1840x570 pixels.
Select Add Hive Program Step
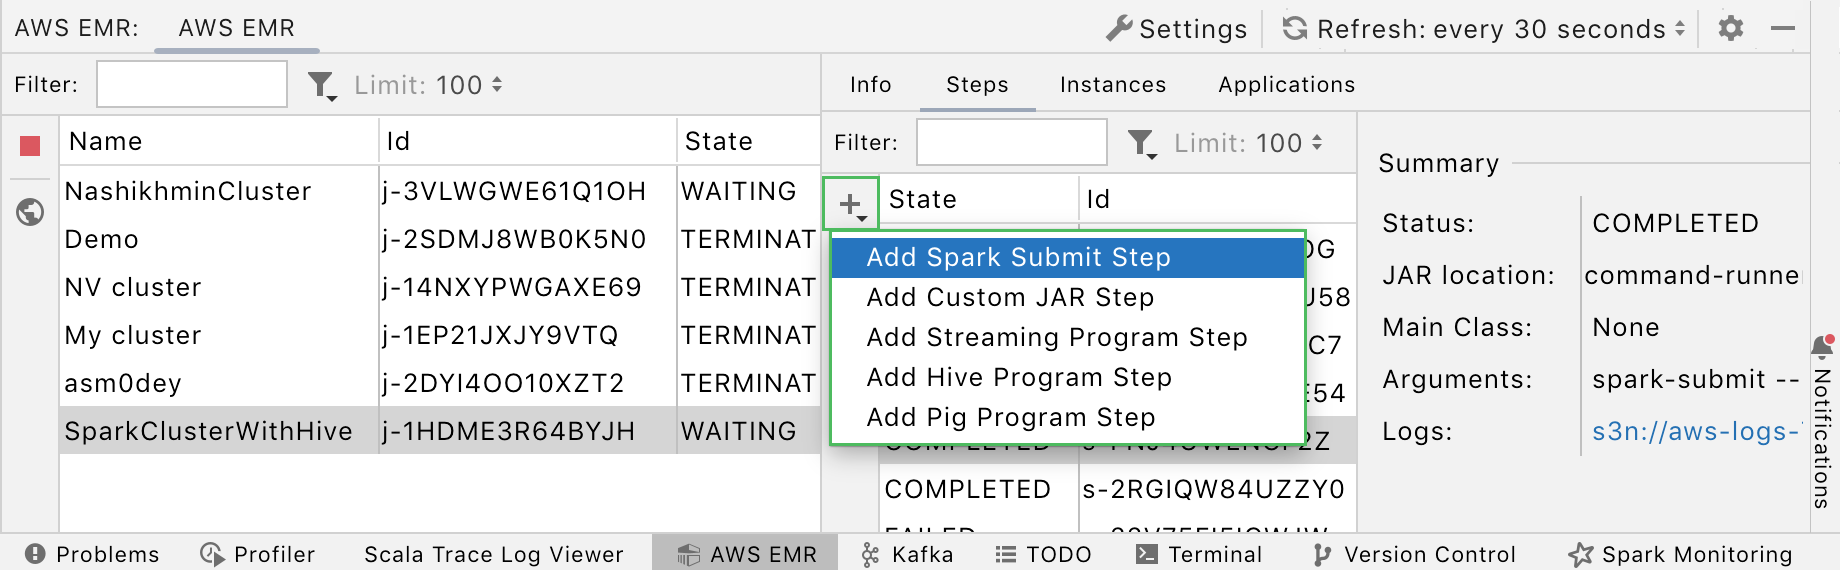point(1068,377)
